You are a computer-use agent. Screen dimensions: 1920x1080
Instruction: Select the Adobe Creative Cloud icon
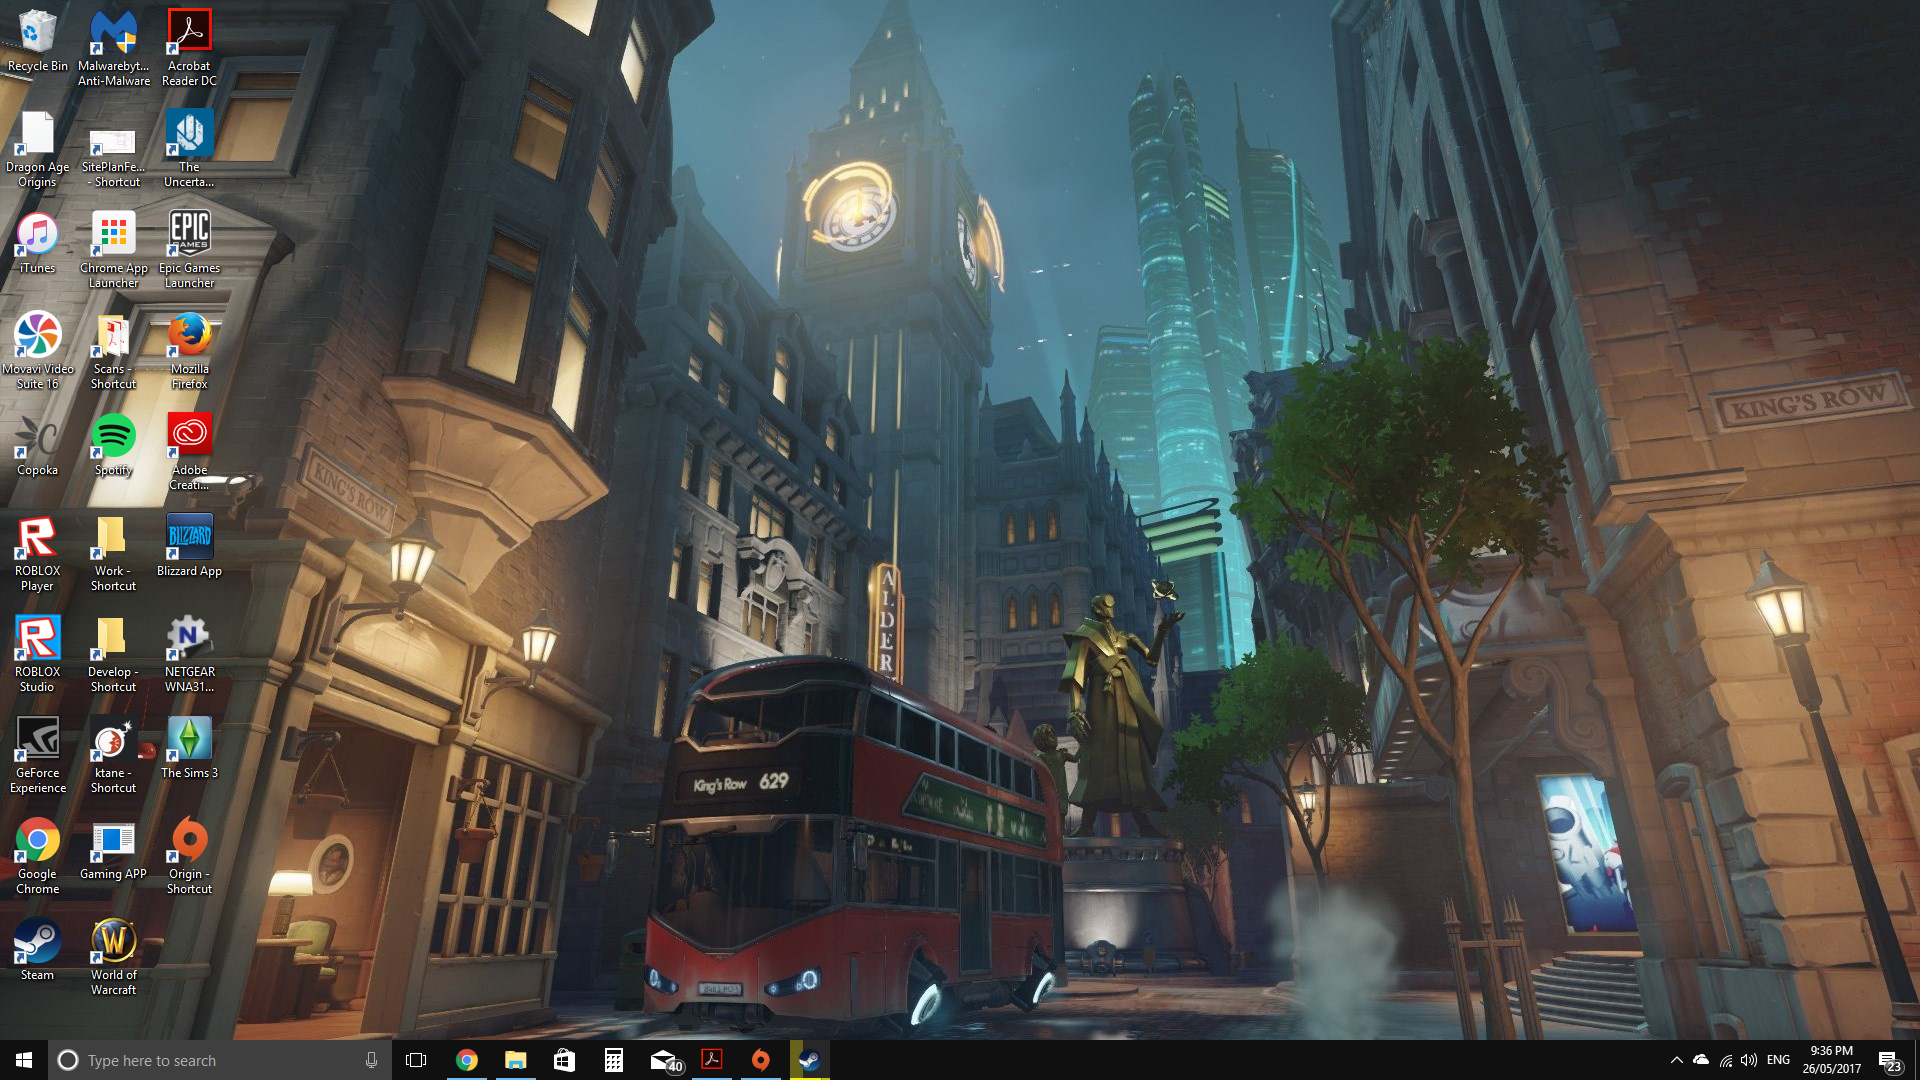click(189, 437)
